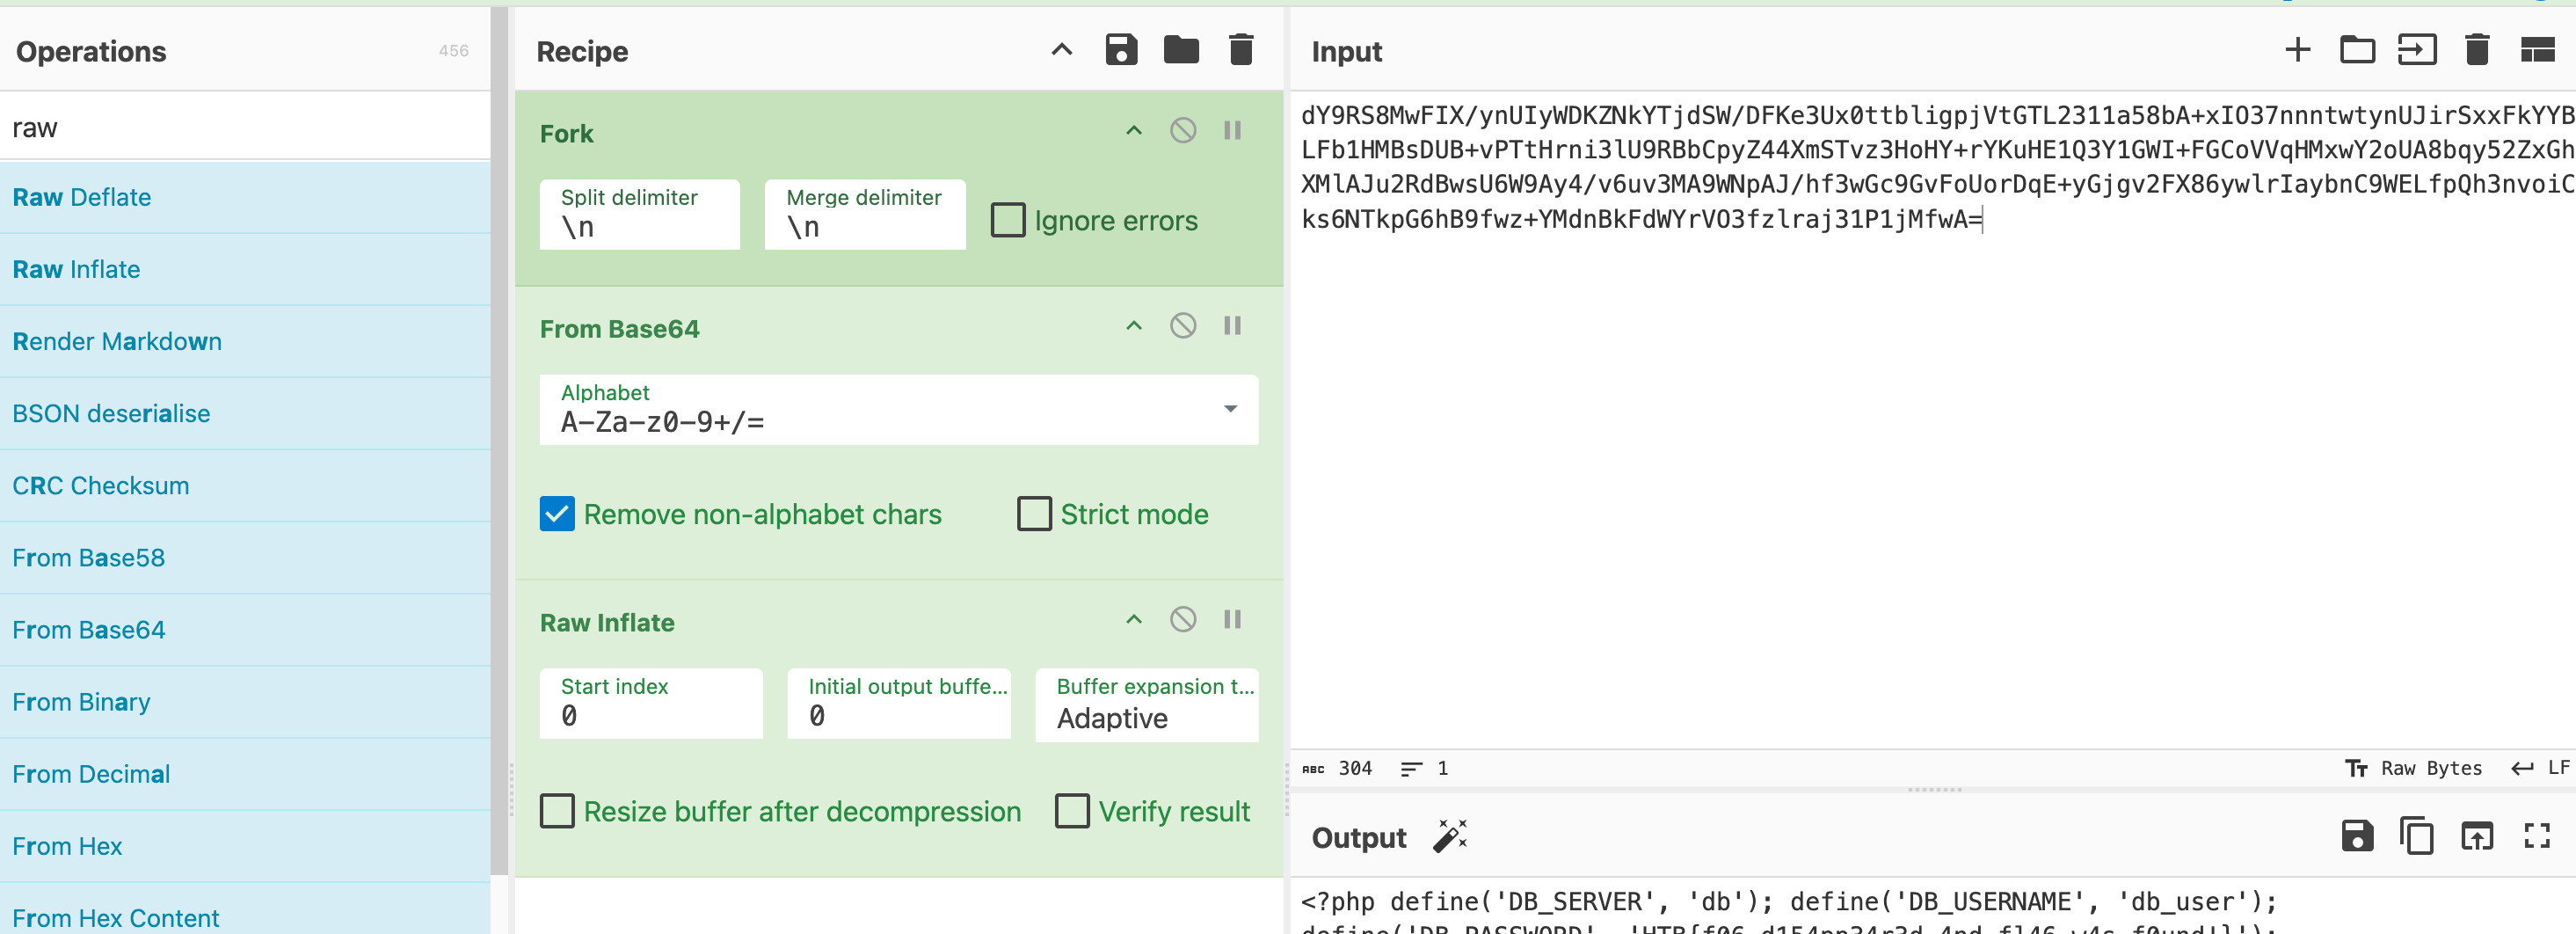The width and height of the screenshot is (2576, 934).
Task: Select From Hex Content operation
Action: pos(245,908)
